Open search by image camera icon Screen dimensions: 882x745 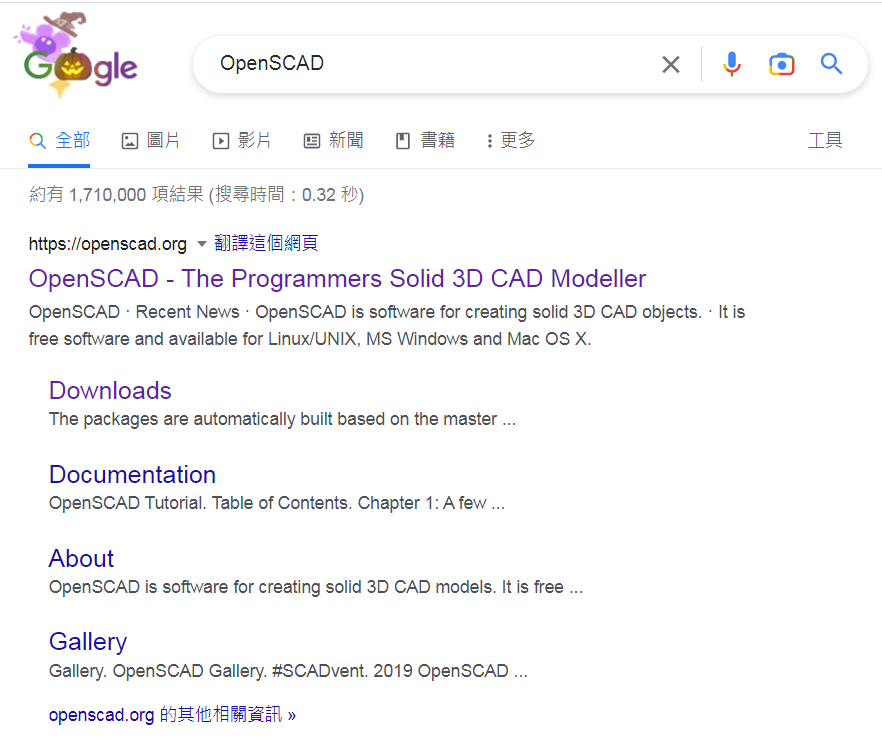pos(781,64)
